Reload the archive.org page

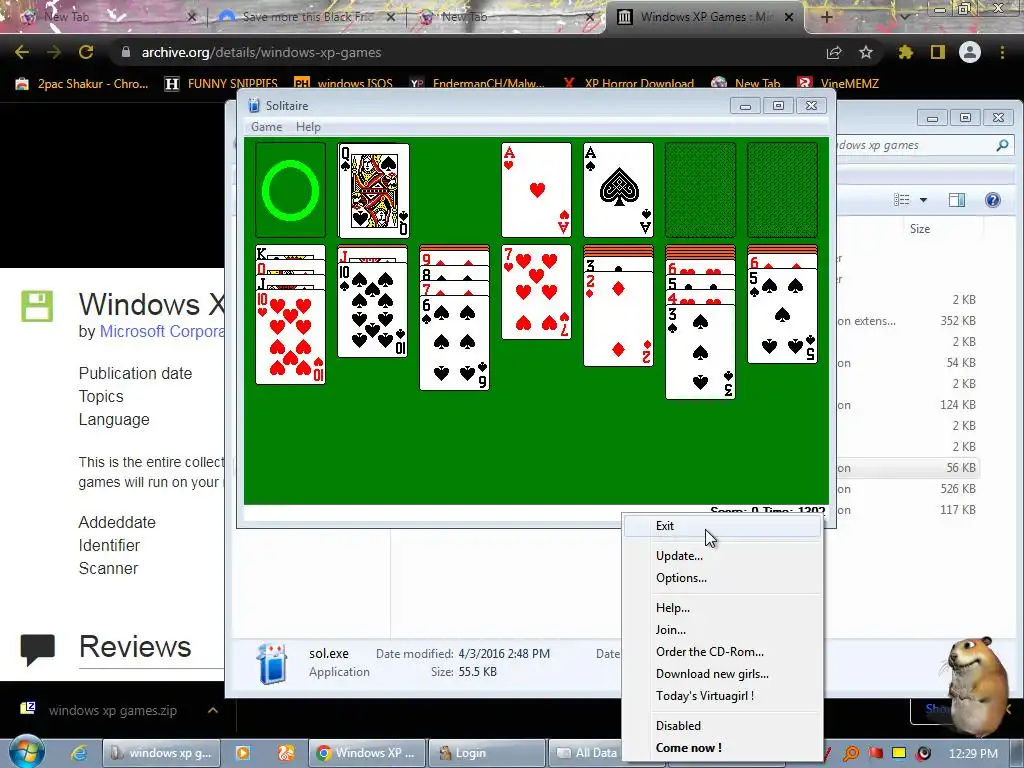pyautogui.click(x=86, y=52)
